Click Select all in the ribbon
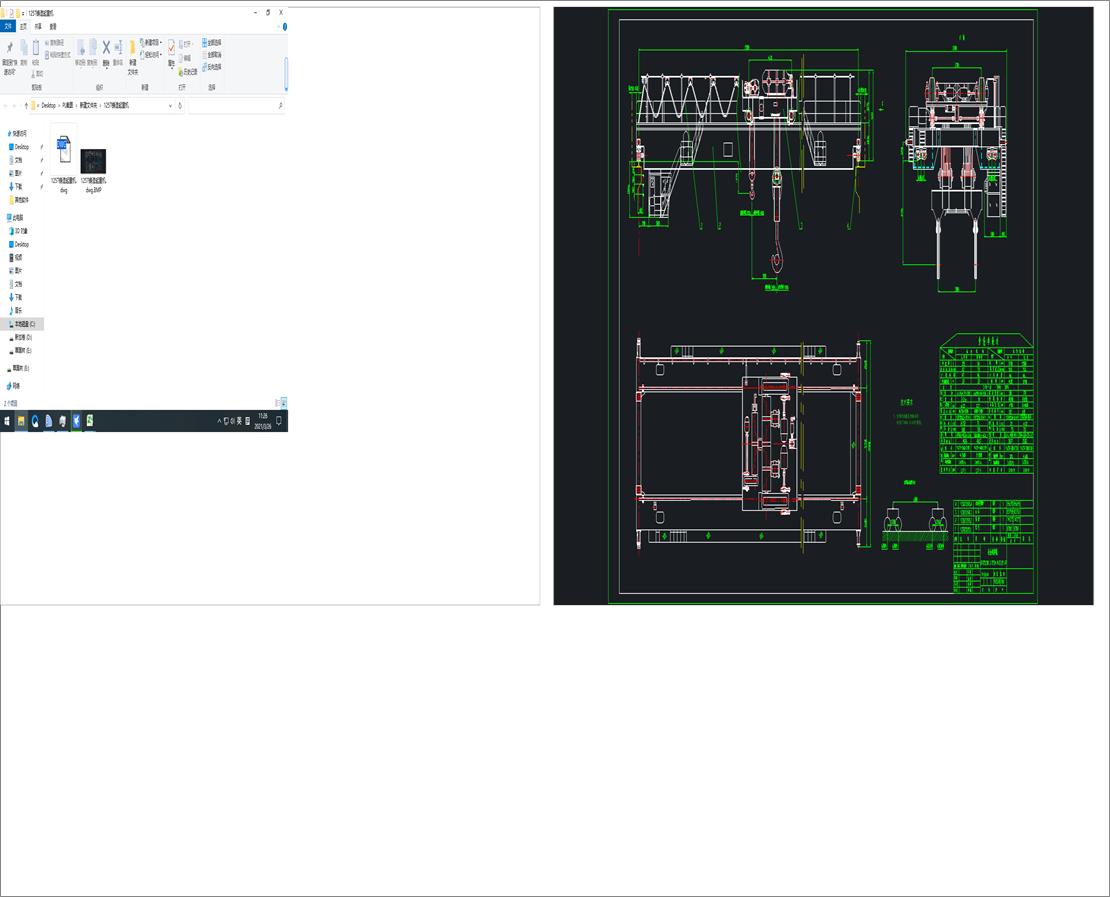The image size is (1110, 897). (x=212, y=42)
